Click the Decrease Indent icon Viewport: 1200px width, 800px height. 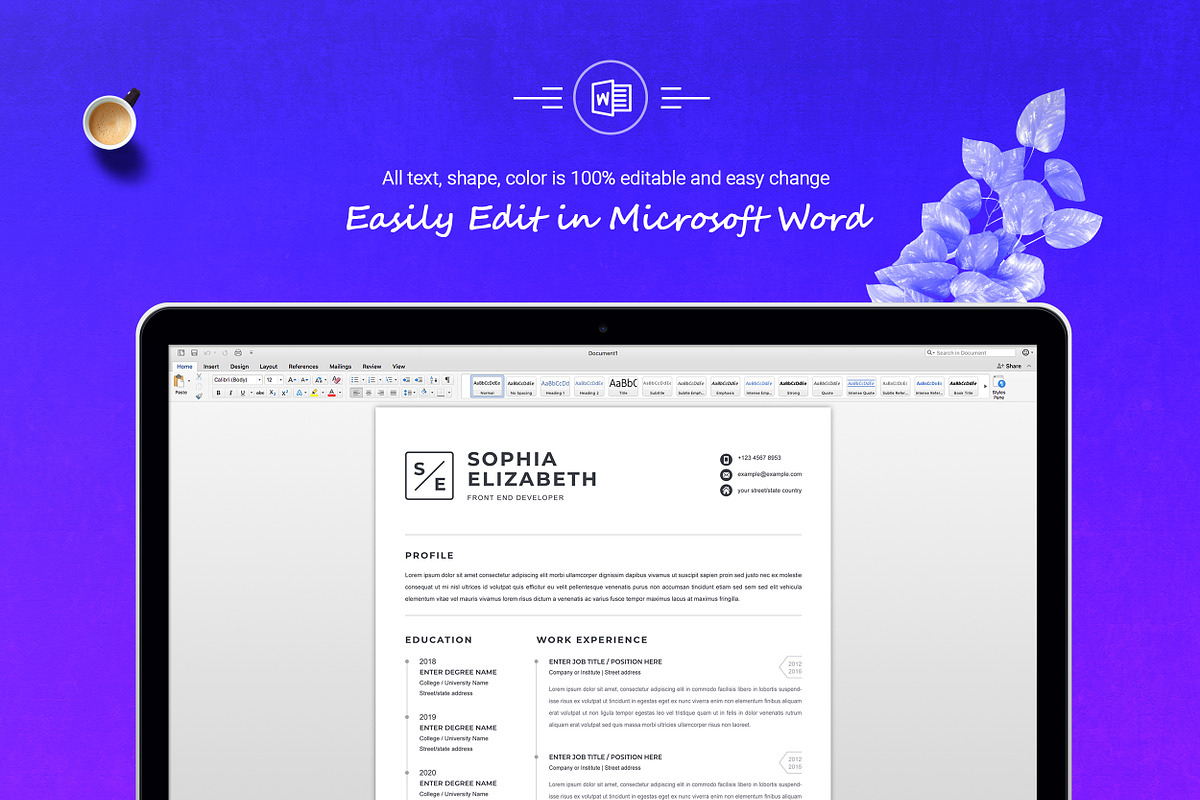tap(406, 380)
